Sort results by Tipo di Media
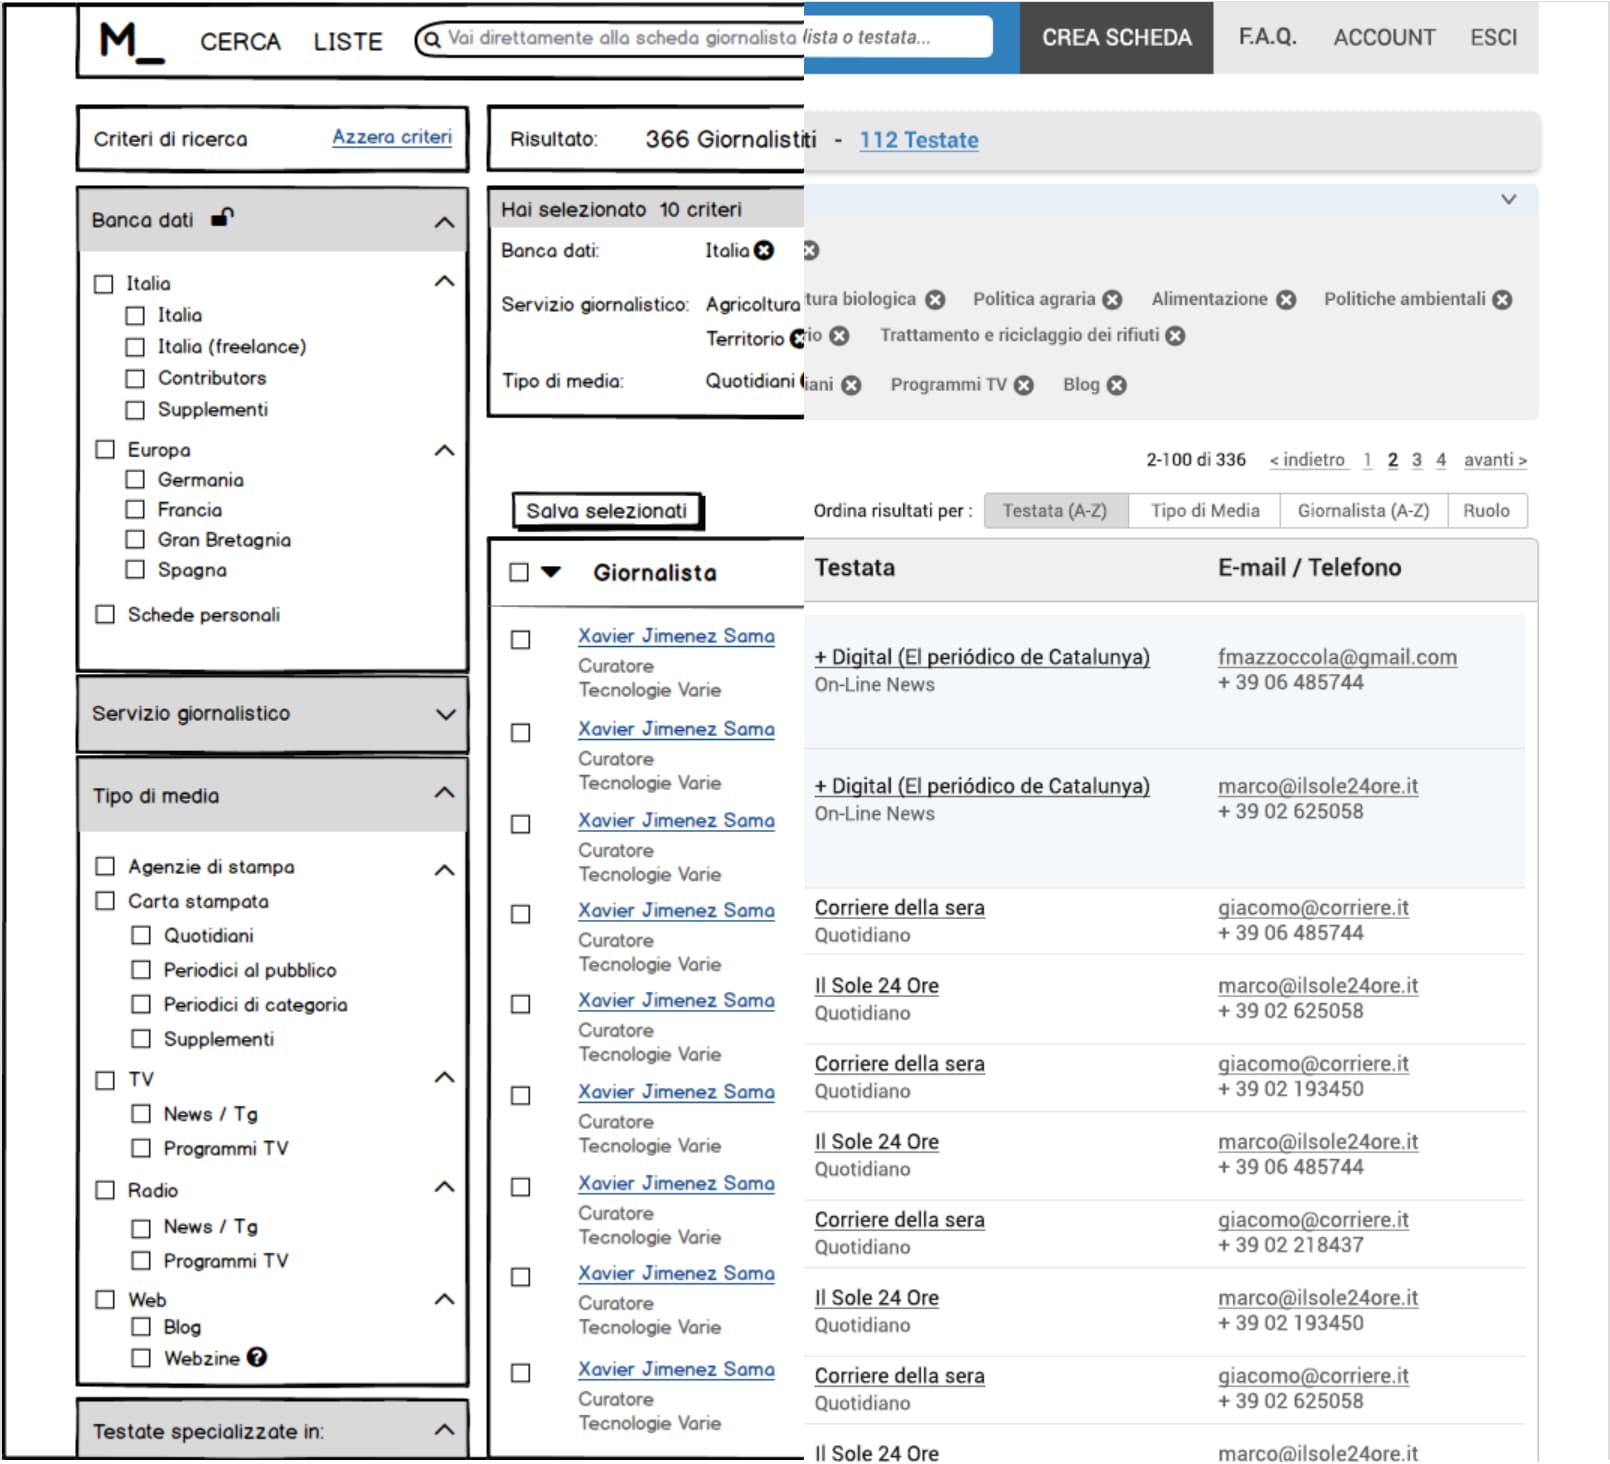The image size is (1610, 1464). click(1205, 510)
